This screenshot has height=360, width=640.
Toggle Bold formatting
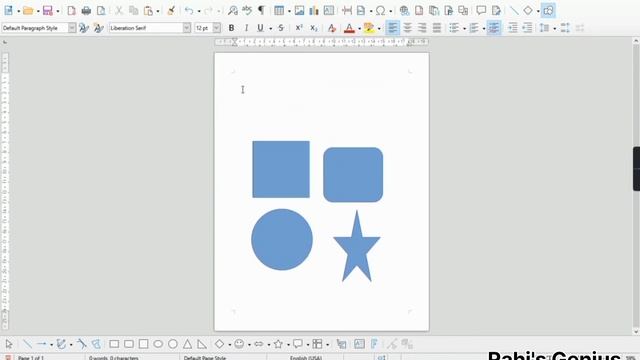(x=231, y=28)
